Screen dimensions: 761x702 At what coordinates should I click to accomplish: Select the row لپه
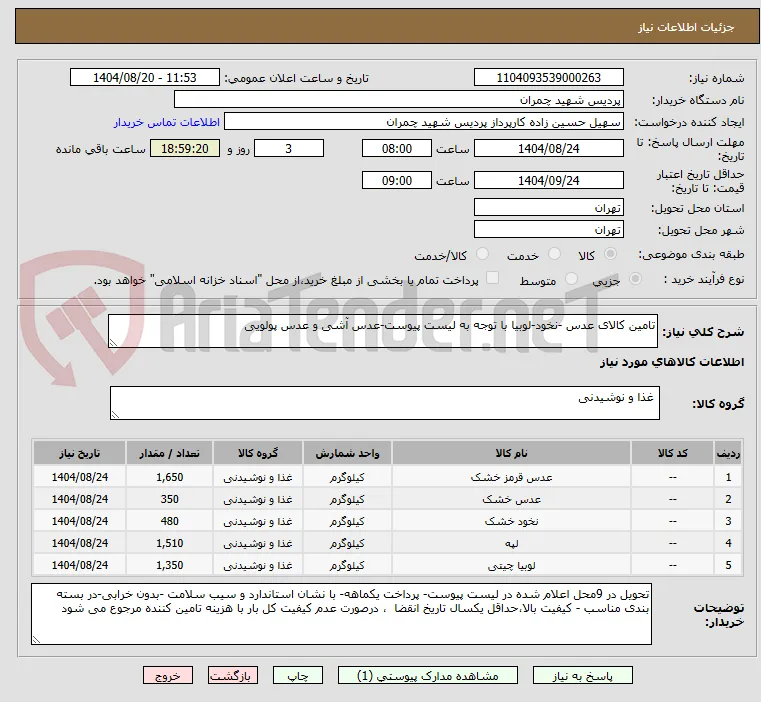(388, 543)
